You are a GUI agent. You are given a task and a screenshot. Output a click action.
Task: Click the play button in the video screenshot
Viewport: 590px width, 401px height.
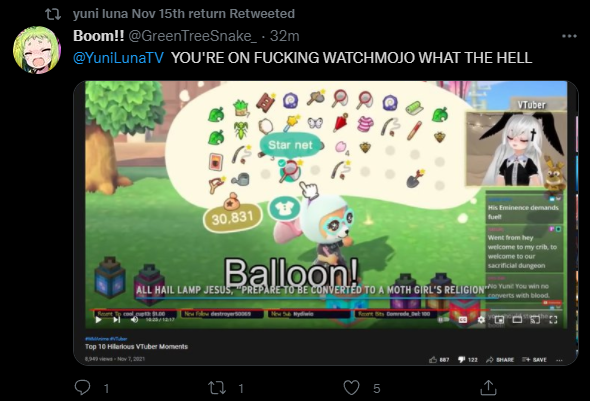pyautogui.click(x=99, y=320)
